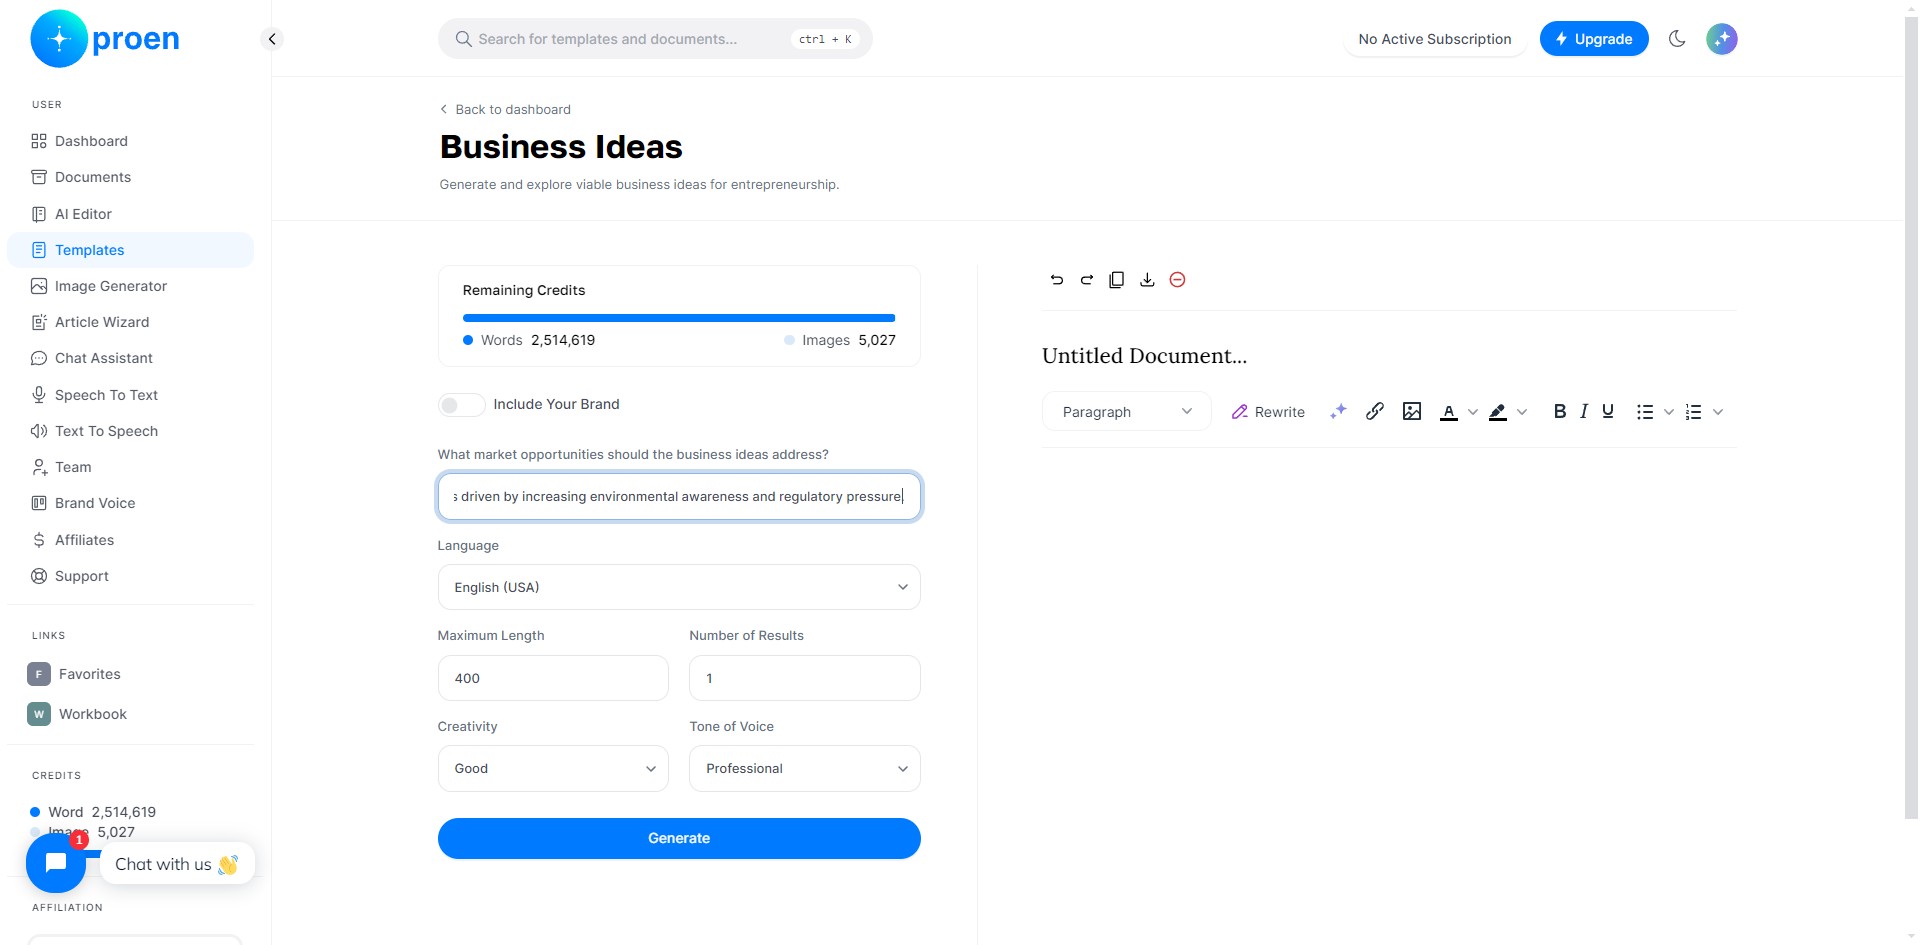Toggle dark mode with the moon icon
Screen dimensions: 1920x945
coord(1677,39)
